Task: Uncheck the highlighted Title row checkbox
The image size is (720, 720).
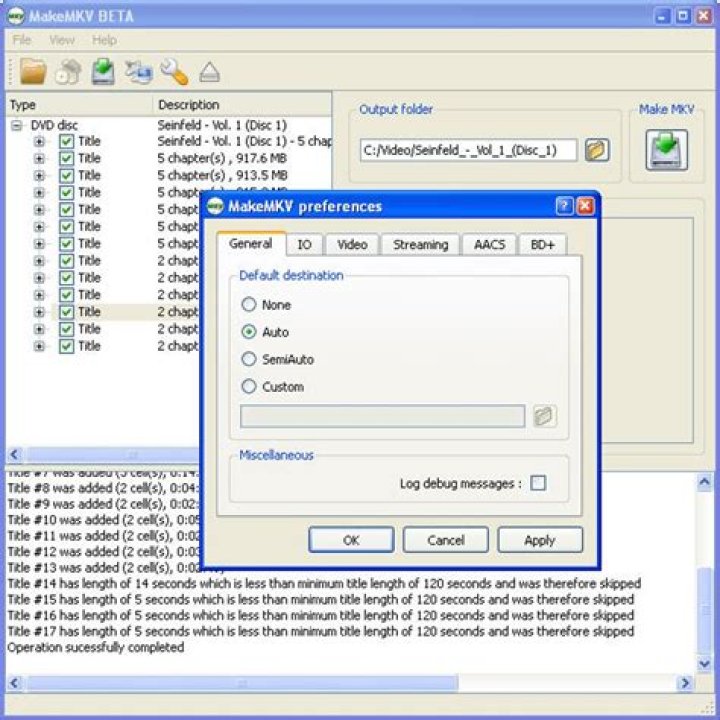Action: [67, 312]
